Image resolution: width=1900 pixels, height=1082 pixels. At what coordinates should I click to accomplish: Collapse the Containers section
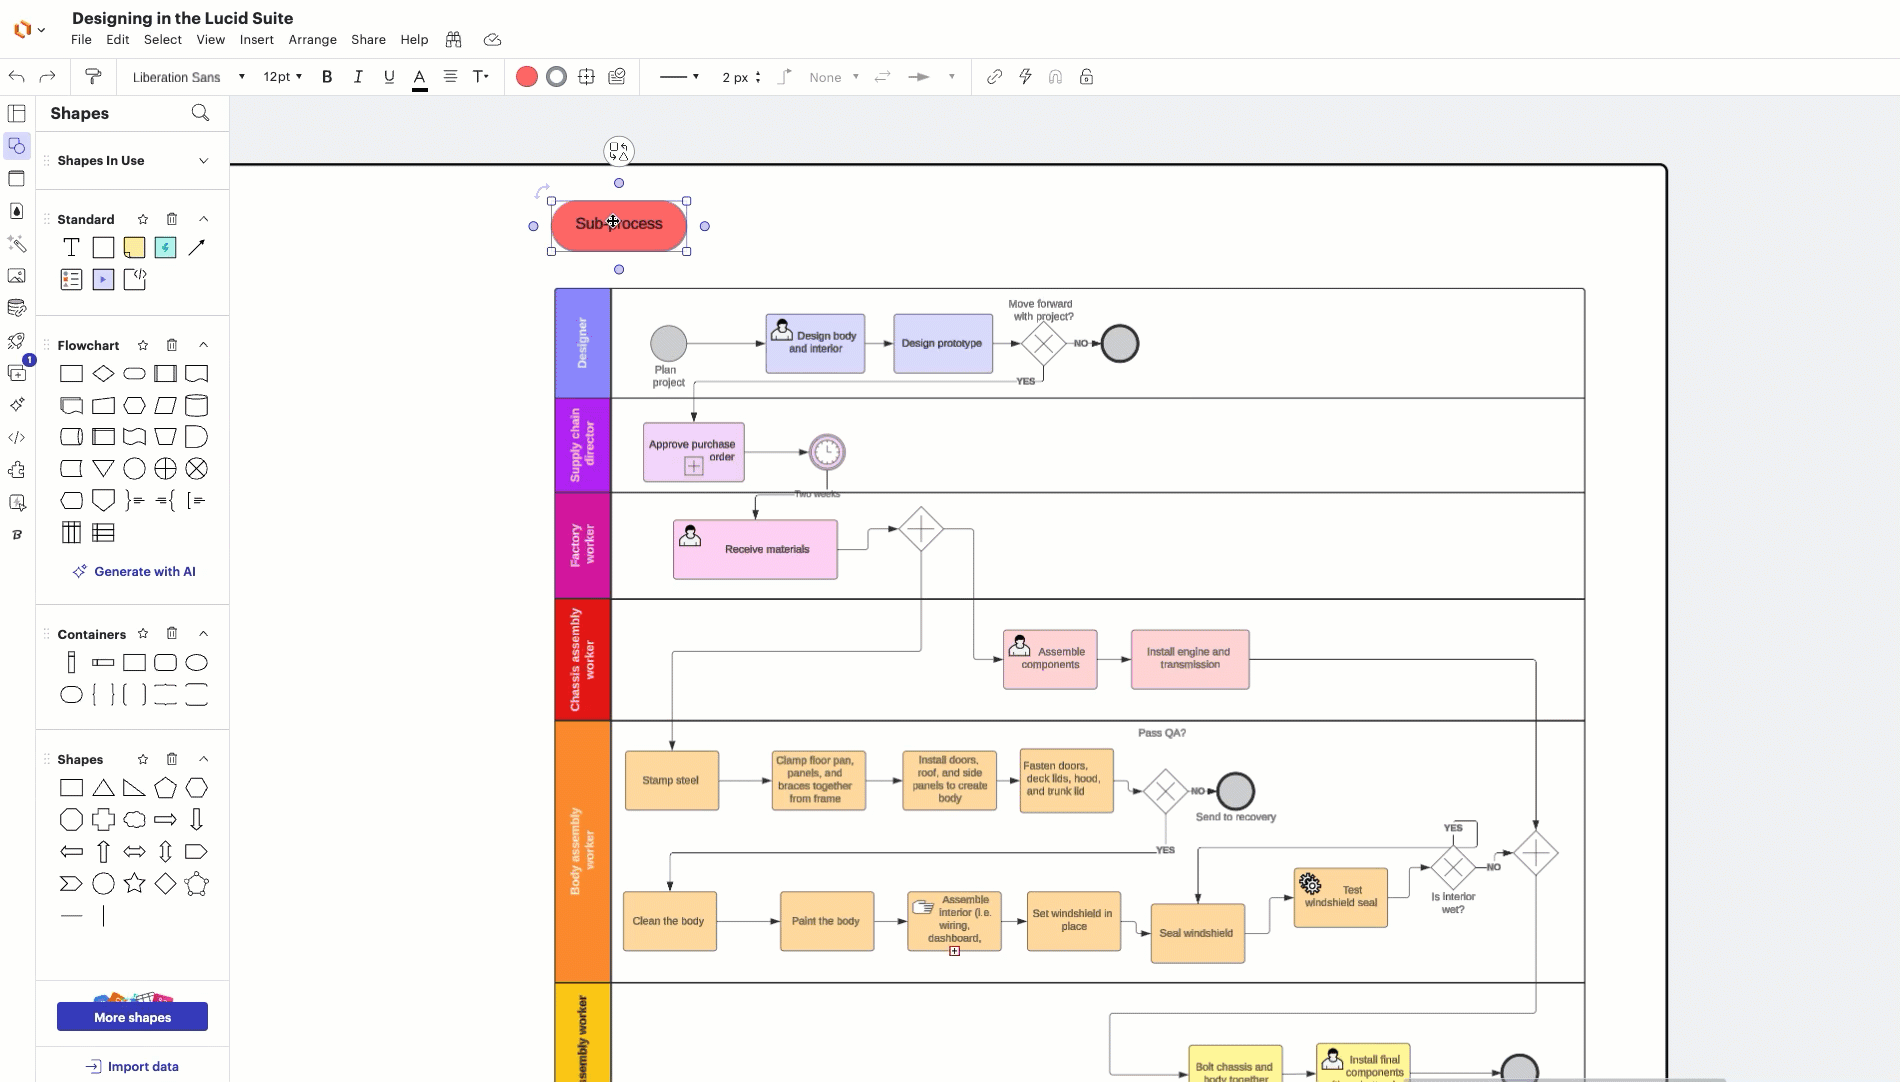[203, 634]
